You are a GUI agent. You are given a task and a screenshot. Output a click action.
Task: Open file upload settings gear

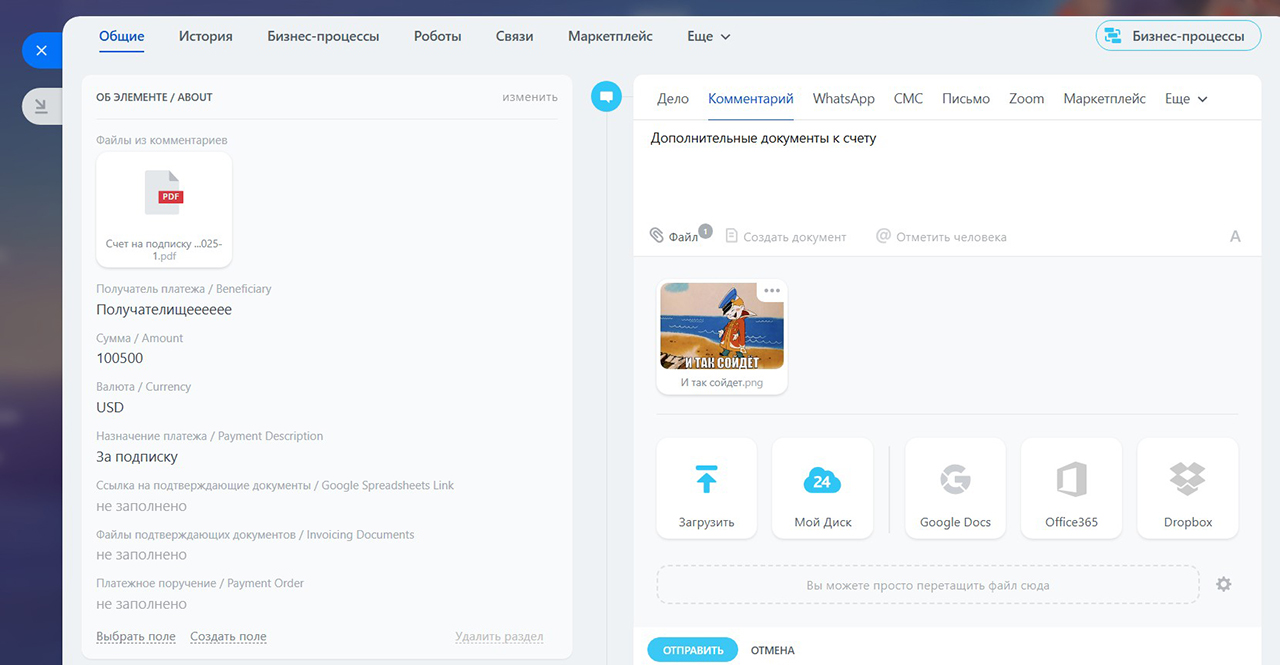click(1223, 584)
